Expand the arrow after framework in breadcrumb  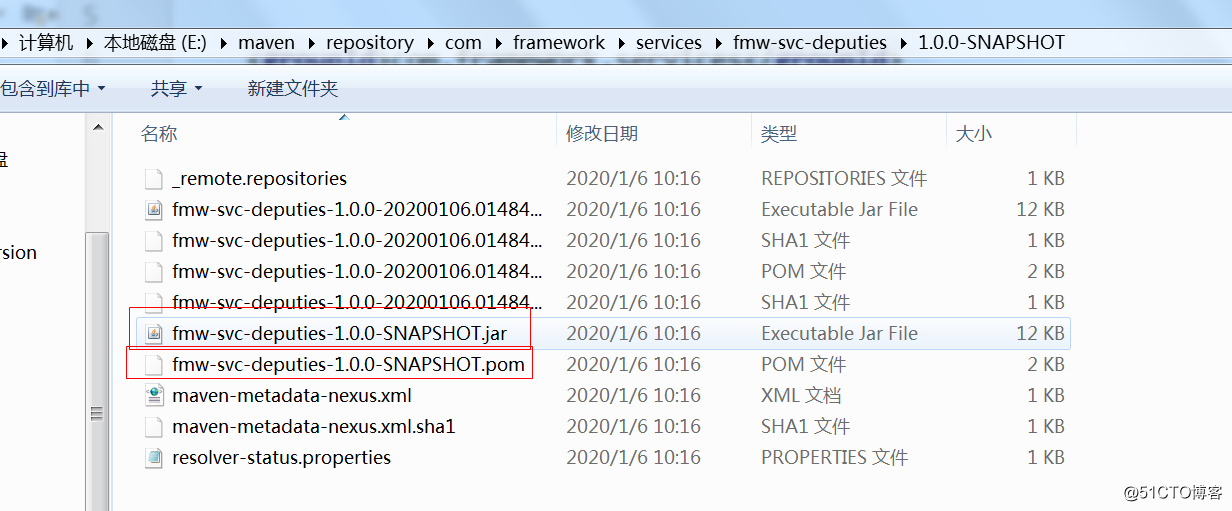[x=620, y=43]
